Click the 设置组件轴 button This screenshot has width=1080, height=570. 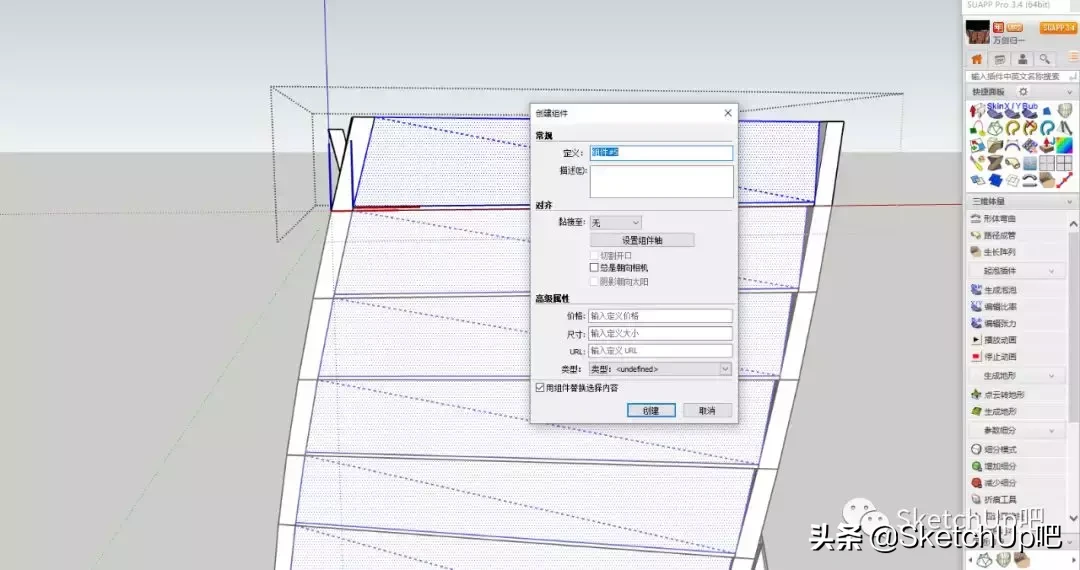tap(642, 240)
